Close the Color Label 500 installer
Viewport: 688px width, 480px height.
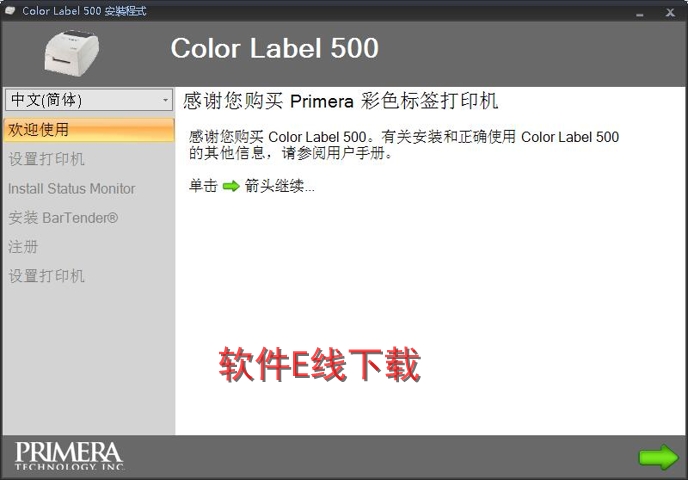tap(669, 11)
